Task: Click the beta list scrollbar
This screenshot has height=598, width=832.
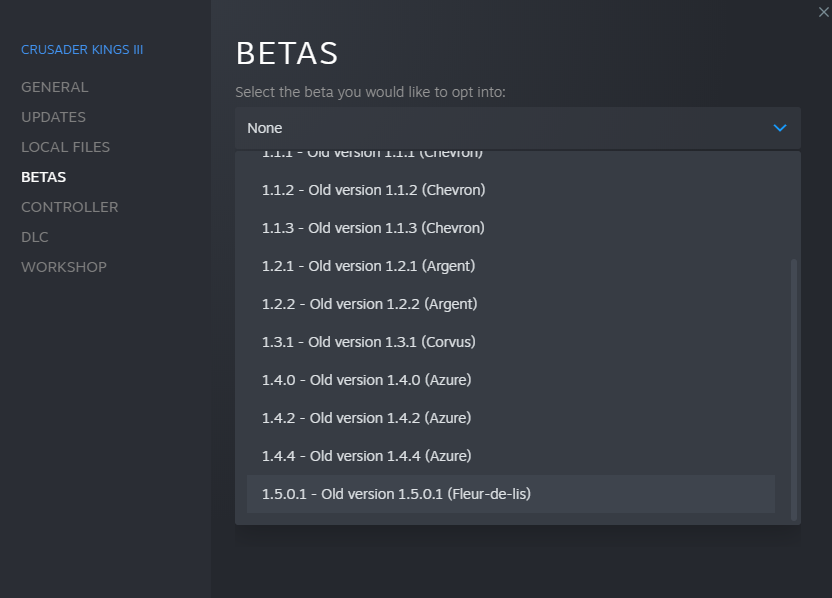Action: pos(794,390)
